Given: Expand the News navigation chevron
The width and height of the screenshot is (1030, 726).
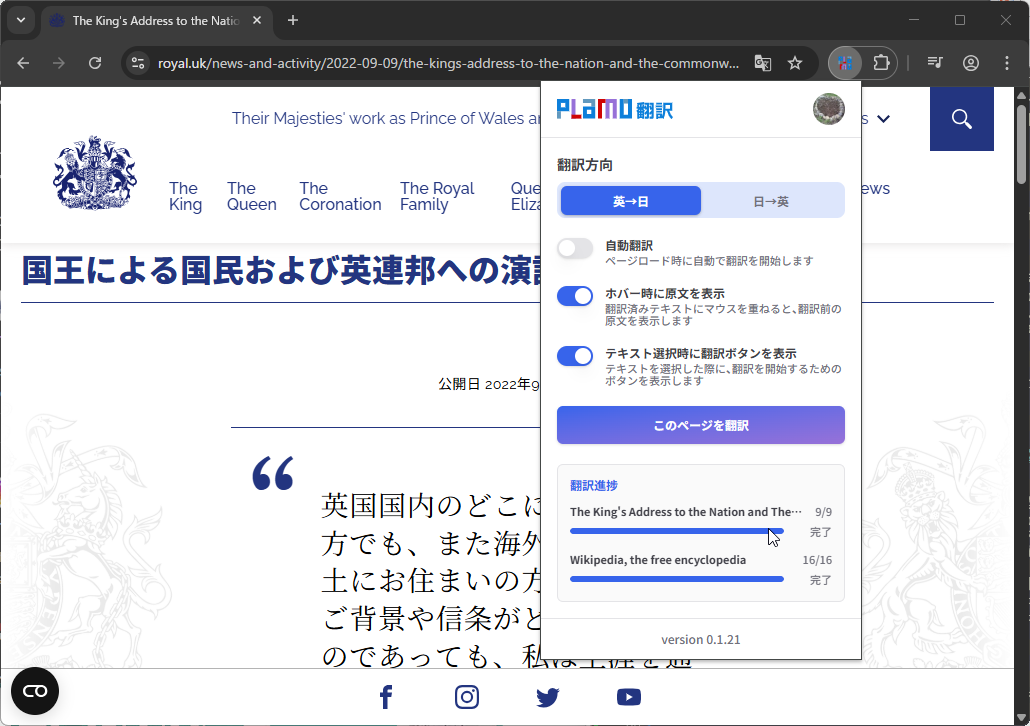Looking at the screenshot, I should tap(883, 118).
